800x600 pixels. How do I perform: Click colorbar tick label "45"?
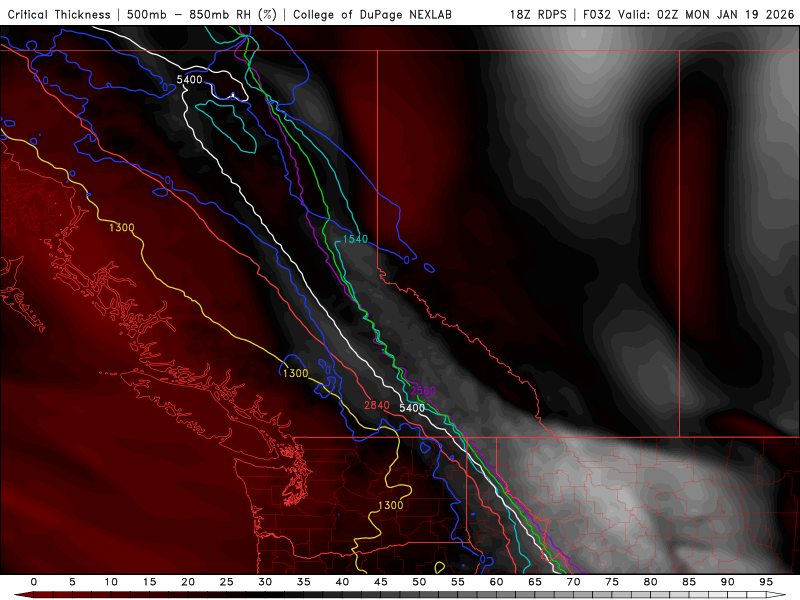[381, 582]
